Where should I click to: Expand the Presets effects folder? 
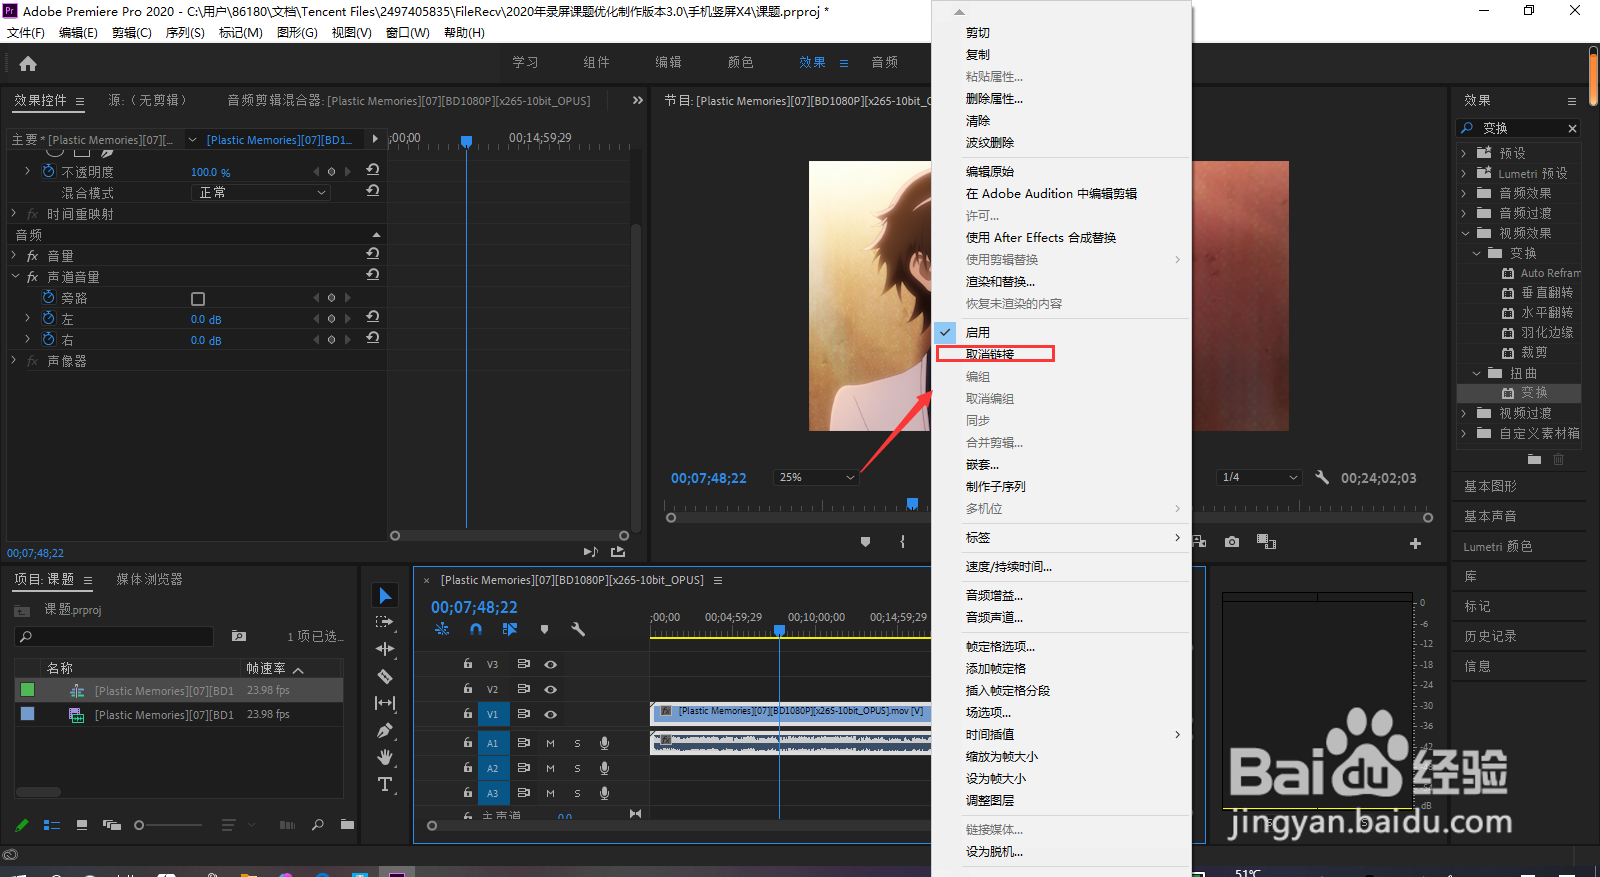click(1463, 153)
